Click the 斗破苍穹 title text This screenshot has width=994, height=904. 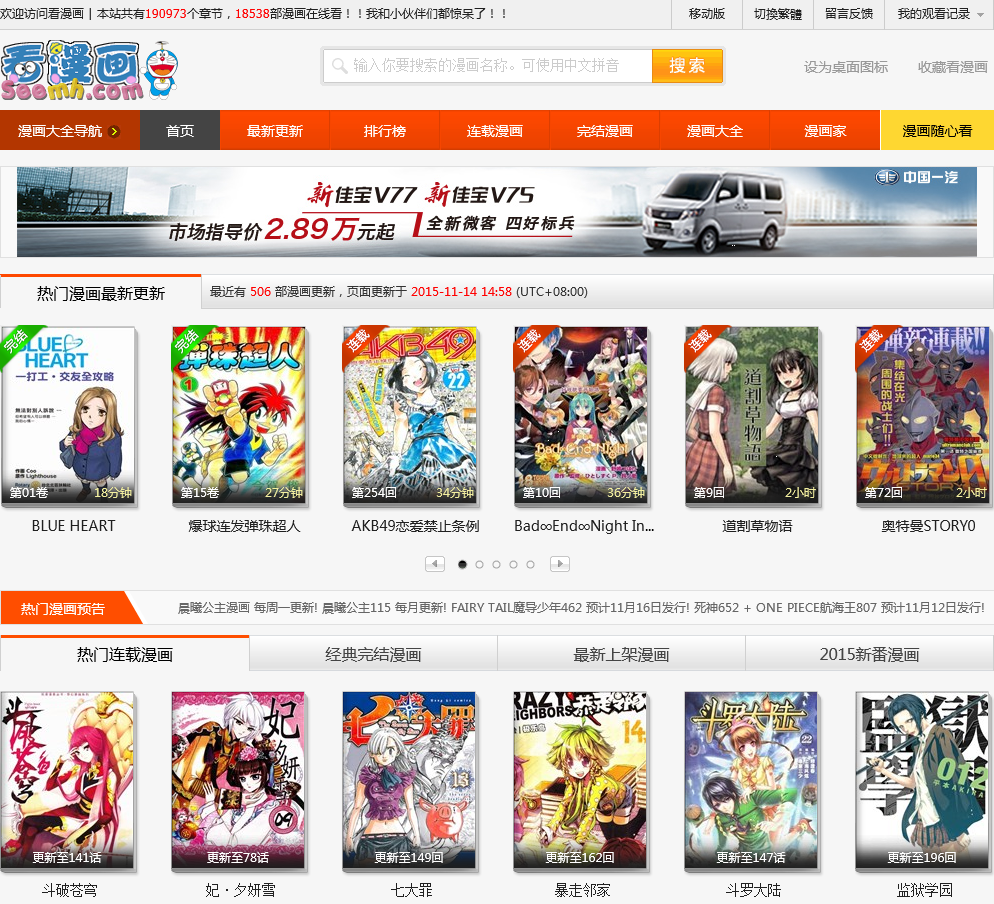[69, 890]
